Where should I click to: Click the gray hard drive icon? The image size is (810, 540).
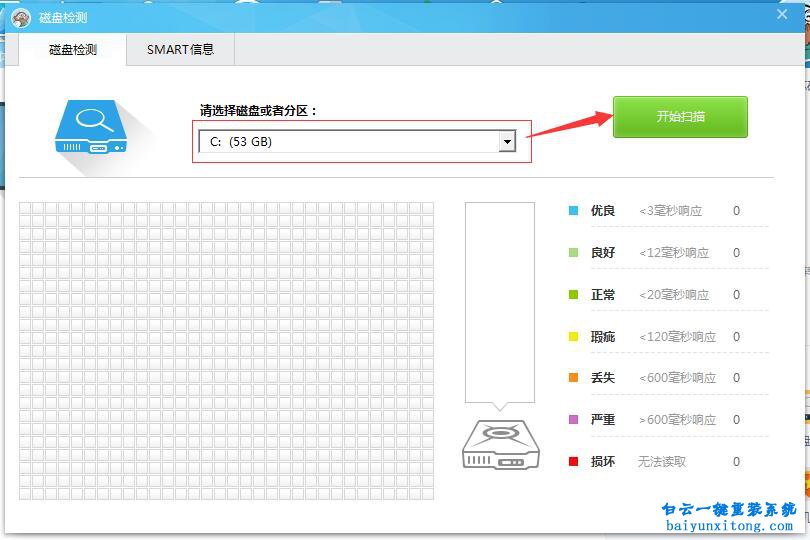[x=500, y=445]
